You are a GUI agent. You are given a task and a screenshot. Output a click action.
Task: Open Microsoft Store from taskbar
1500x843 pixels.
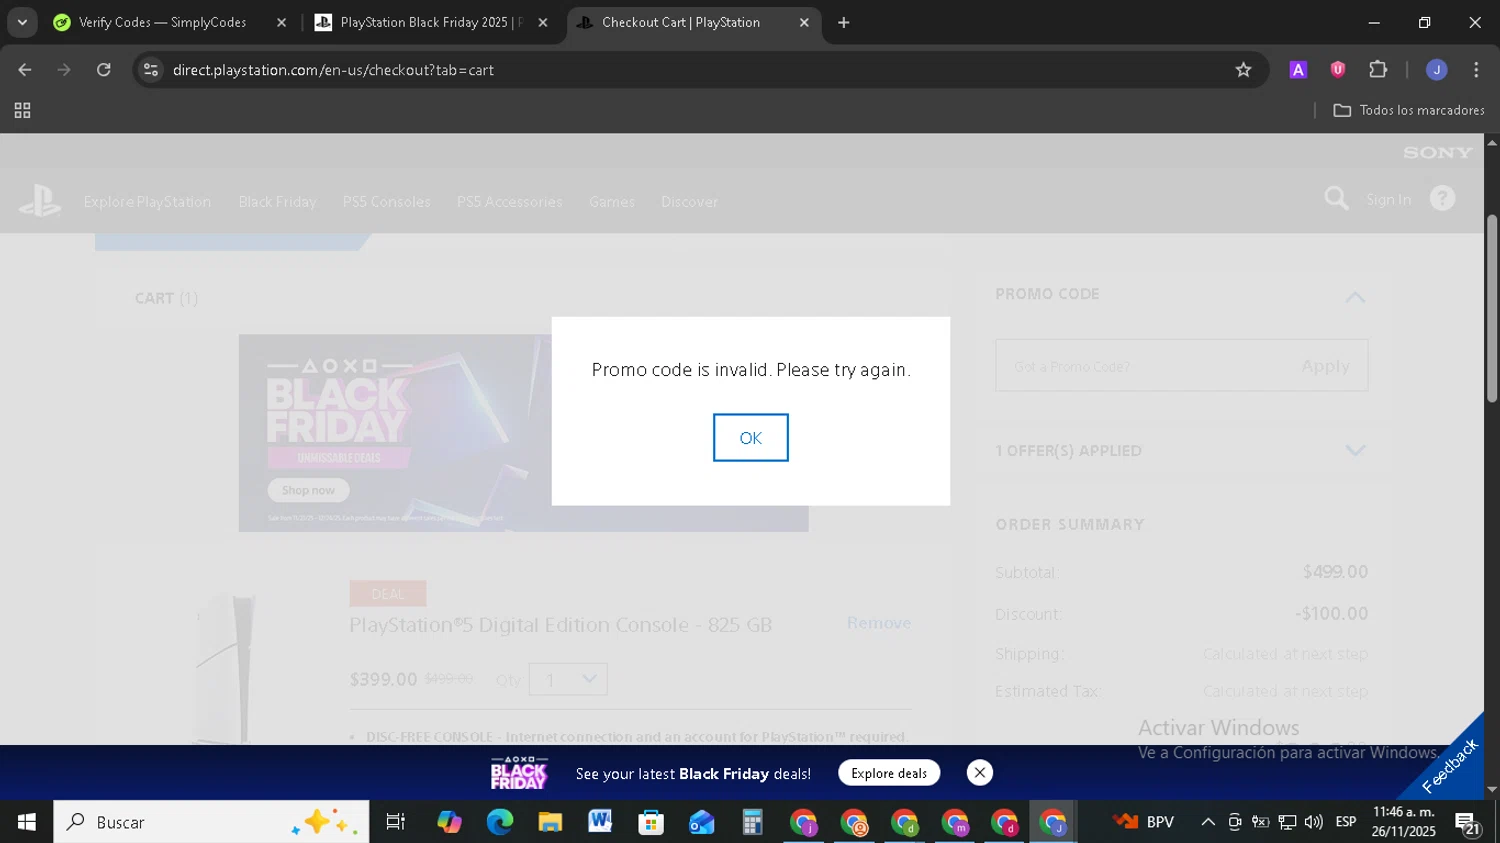coord(651,822)
